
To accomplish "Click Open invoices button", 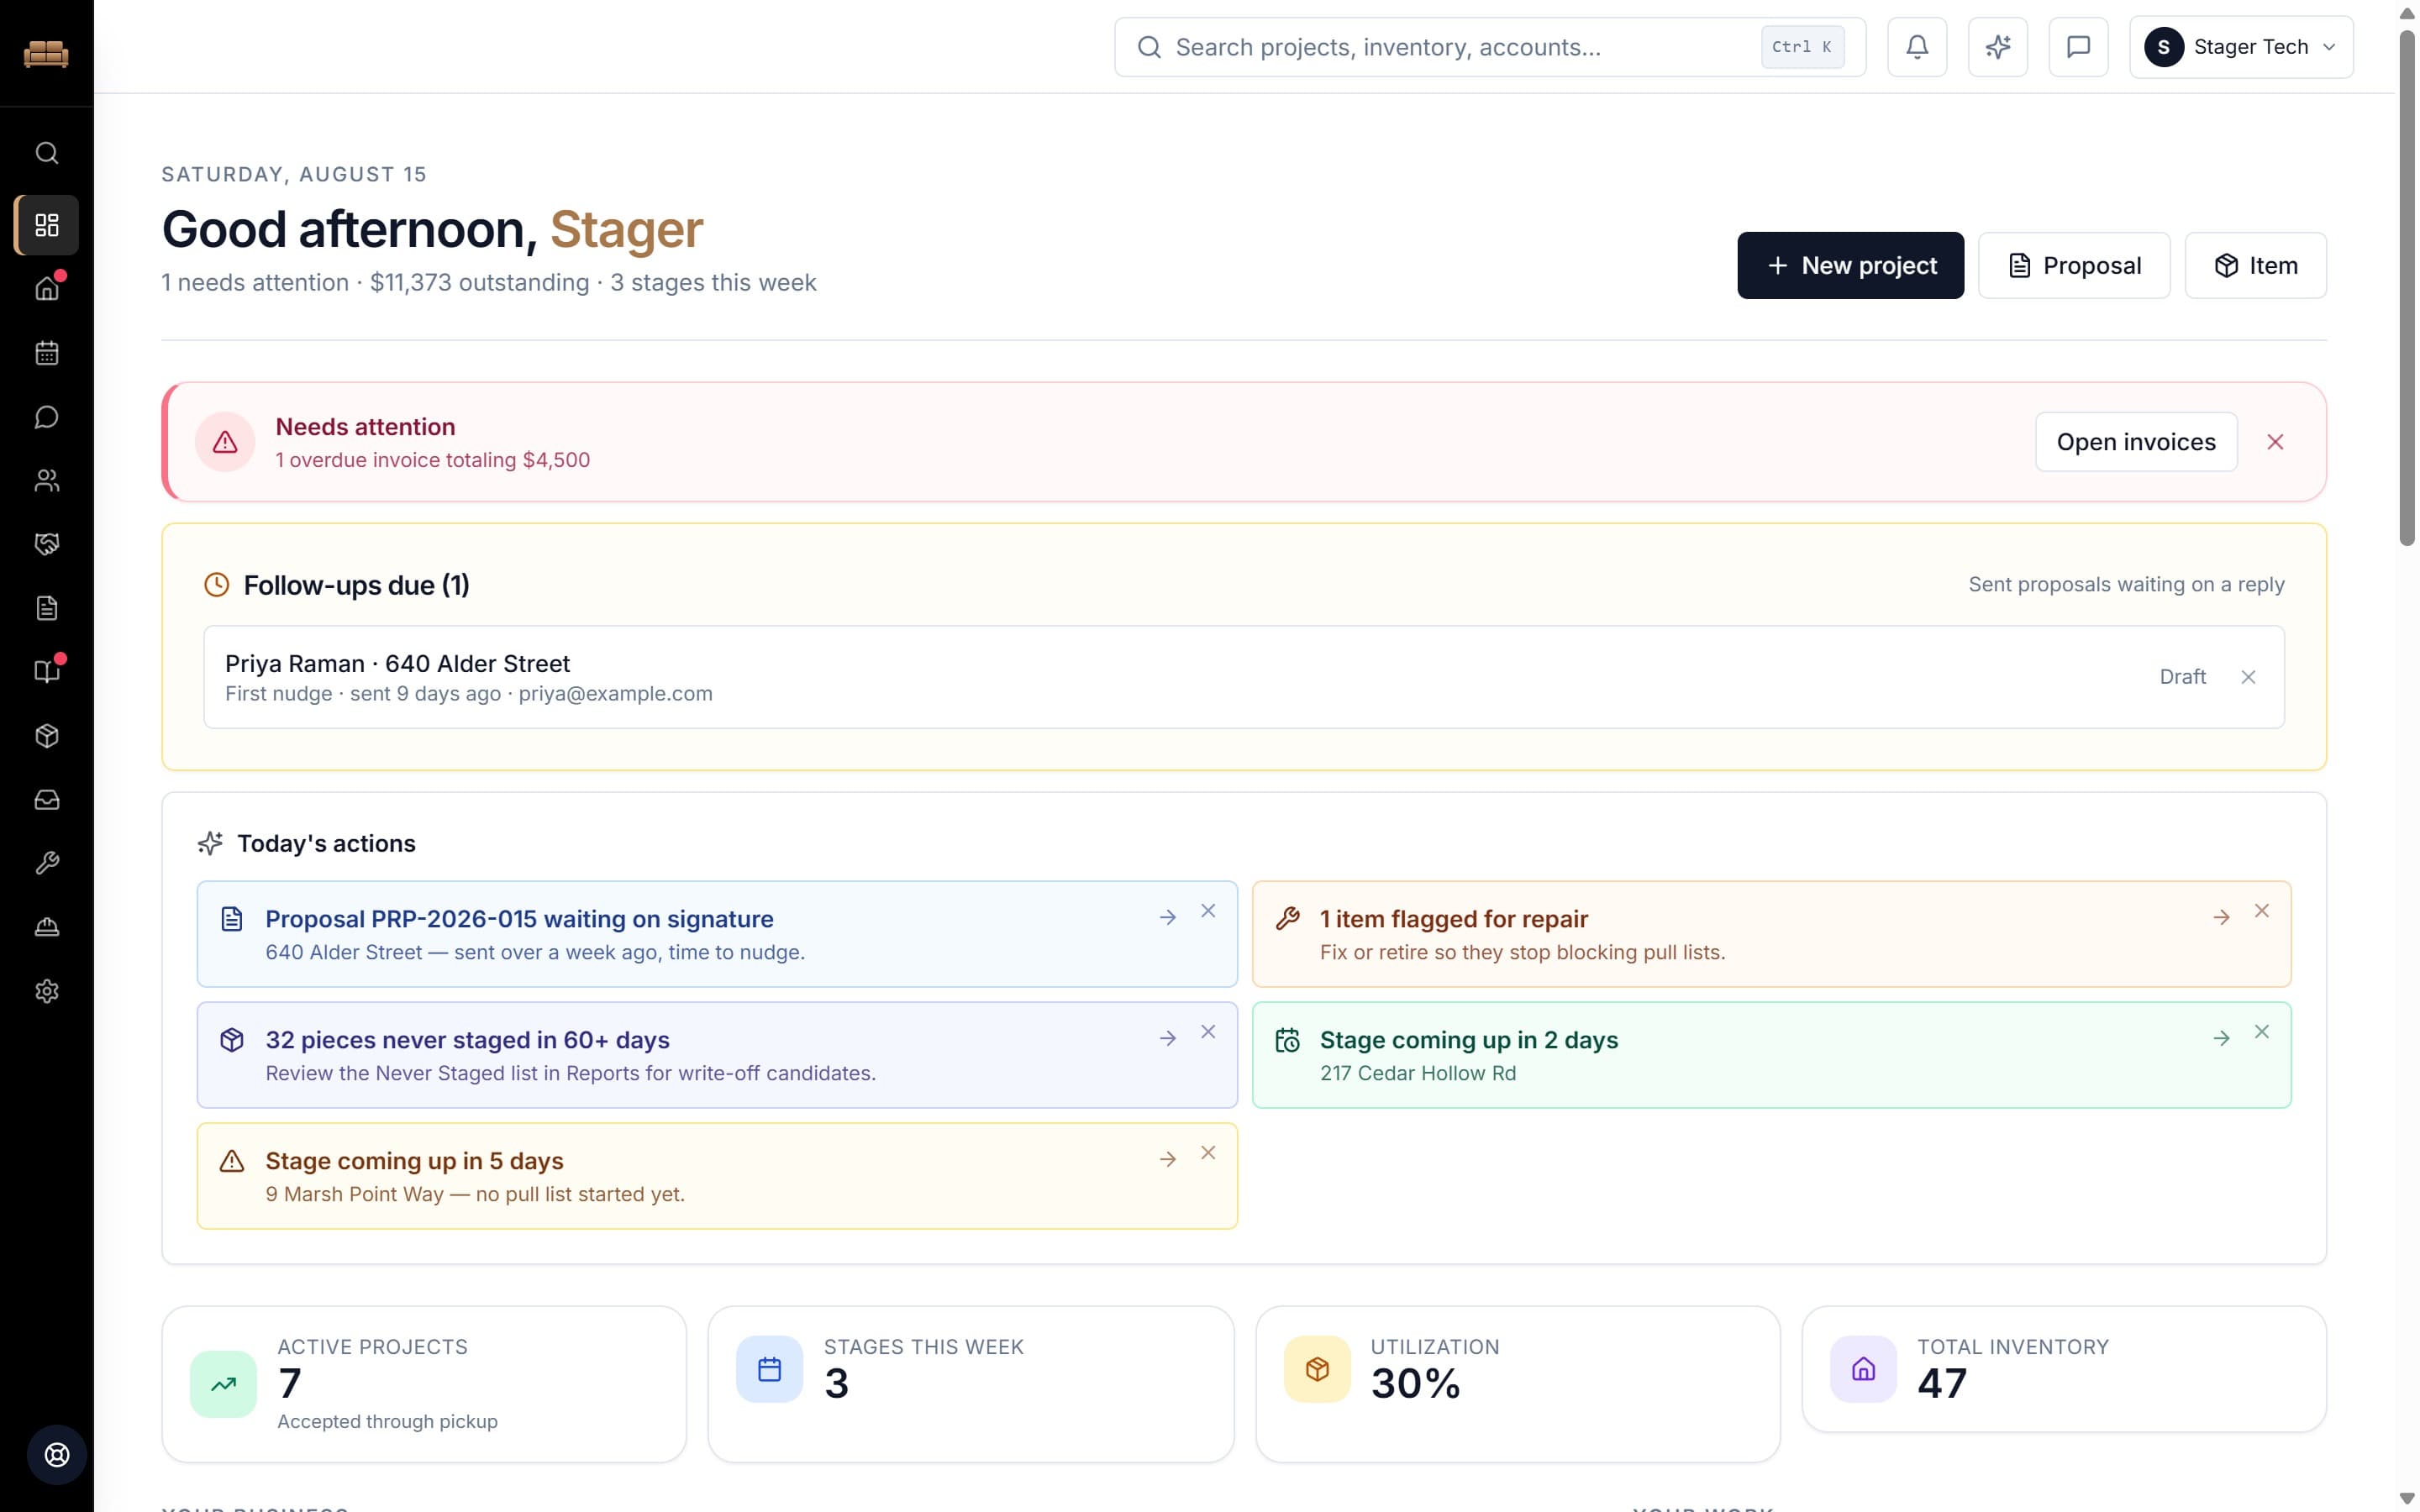I will click(x=2136, y=442).
